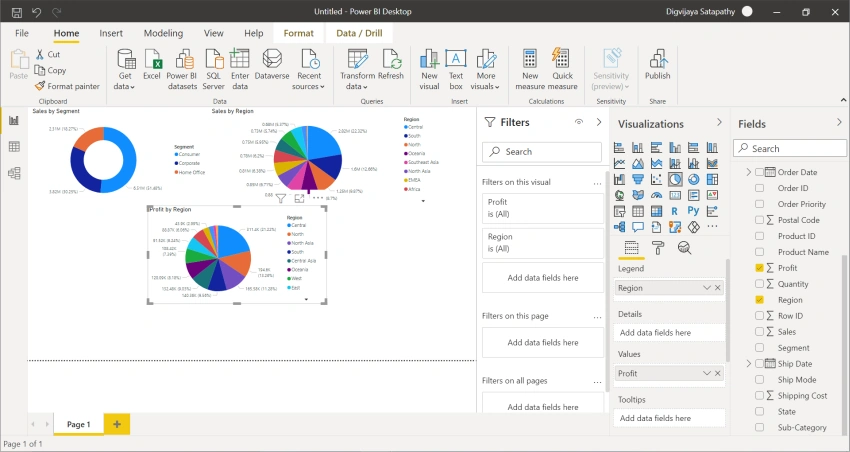This screenshot has width=850, height=452.
Task: Open the Get data button
Action: 125,70
